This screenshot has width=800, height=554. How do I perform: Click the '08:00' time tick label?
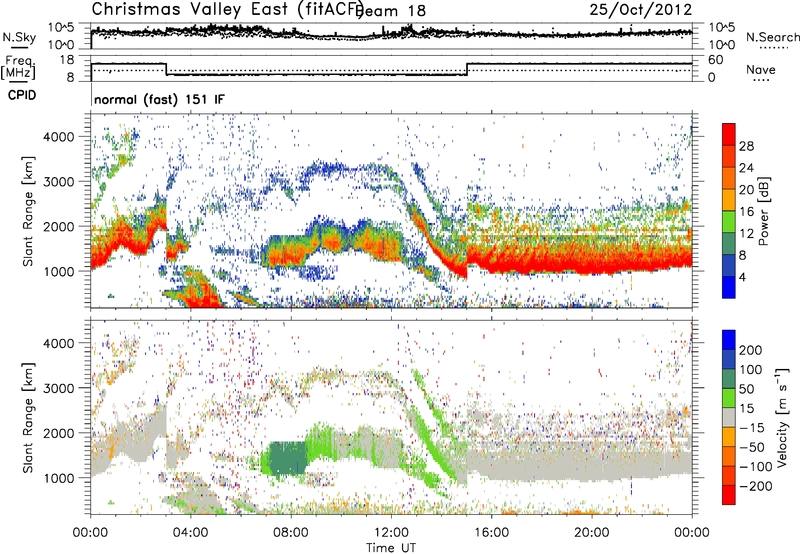[290, 533]
